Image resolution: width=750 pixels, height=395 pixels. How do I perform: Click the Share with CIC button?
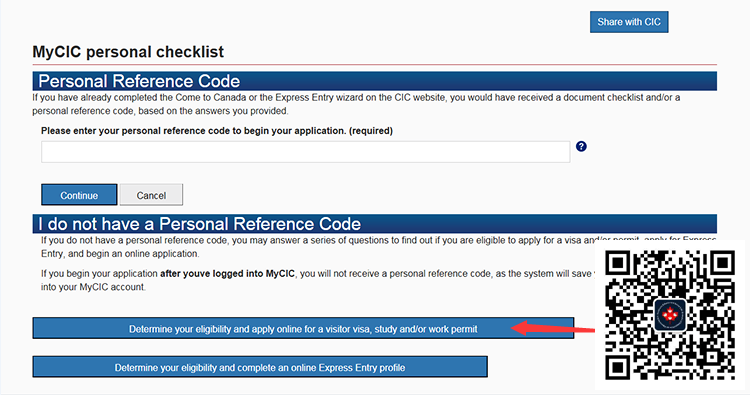pos(629,22)
